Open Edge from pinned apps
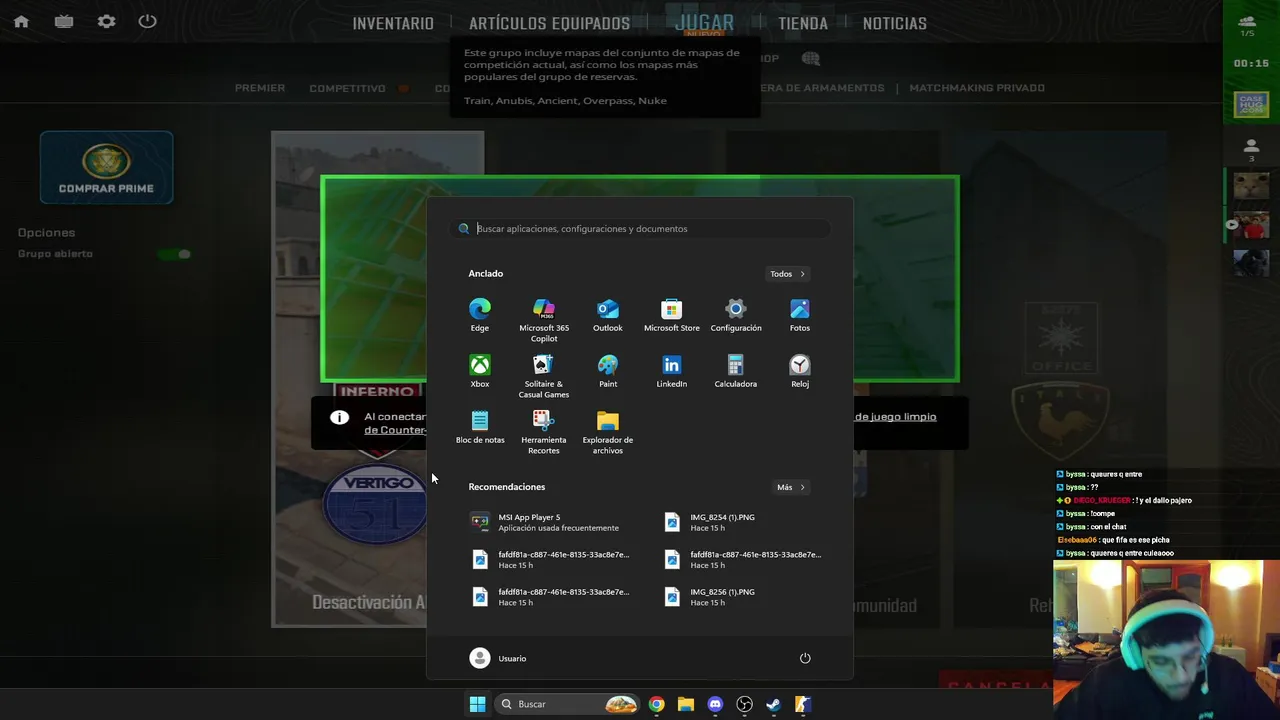The image size is (1280, 720). (480, 315)
